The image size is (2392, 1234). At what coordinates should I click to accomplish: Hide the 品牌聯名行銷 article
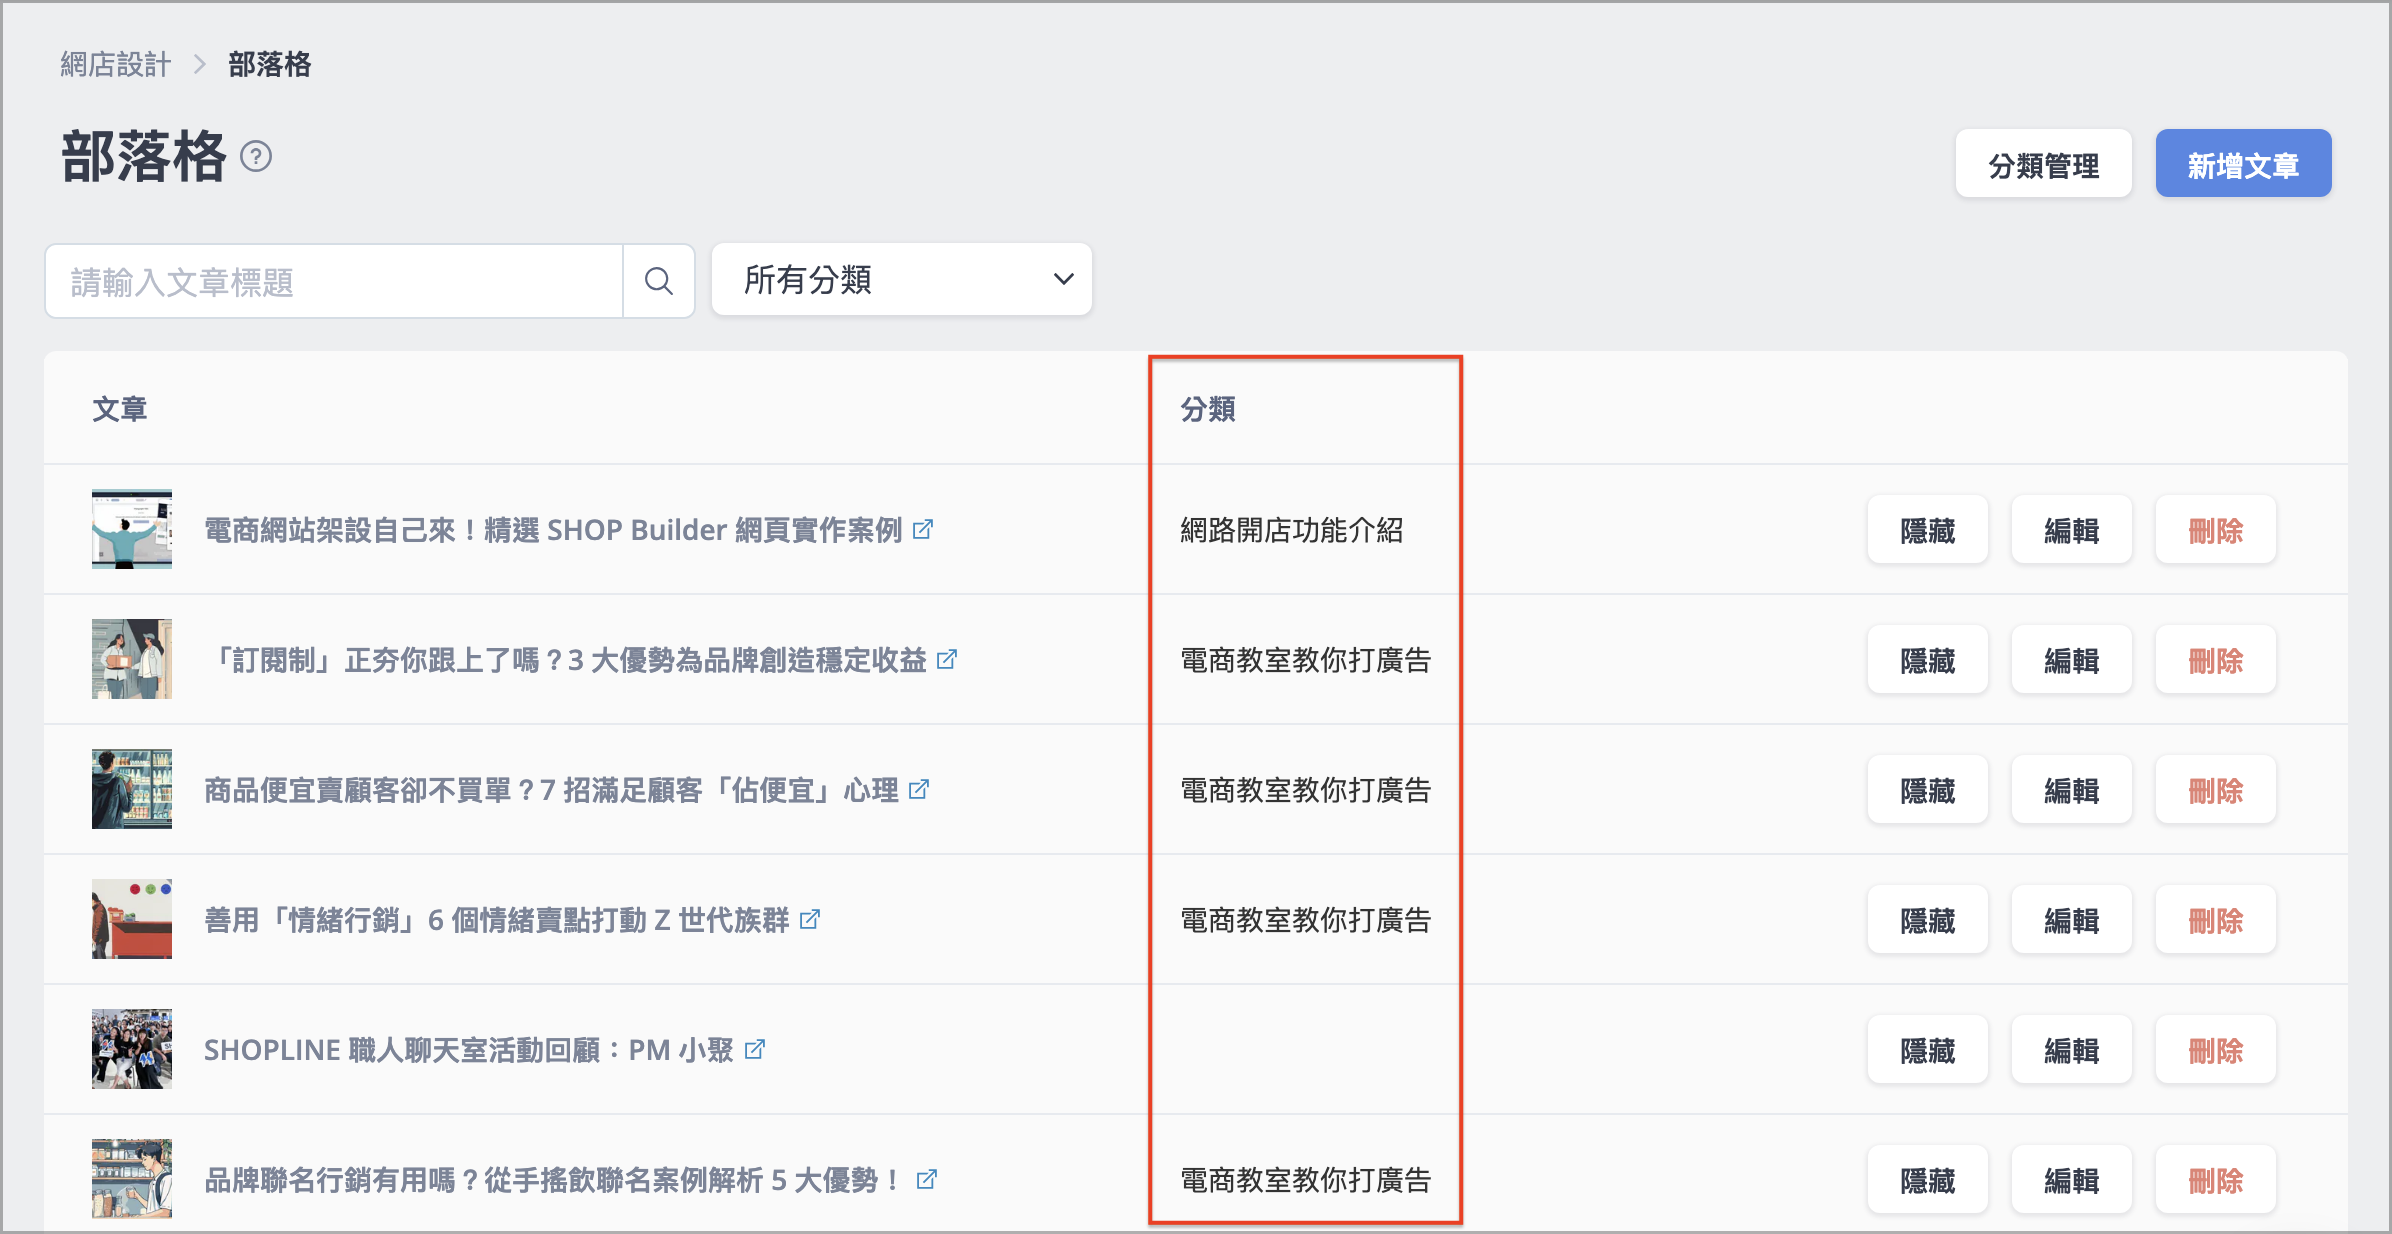(x=1927, y=1180)
